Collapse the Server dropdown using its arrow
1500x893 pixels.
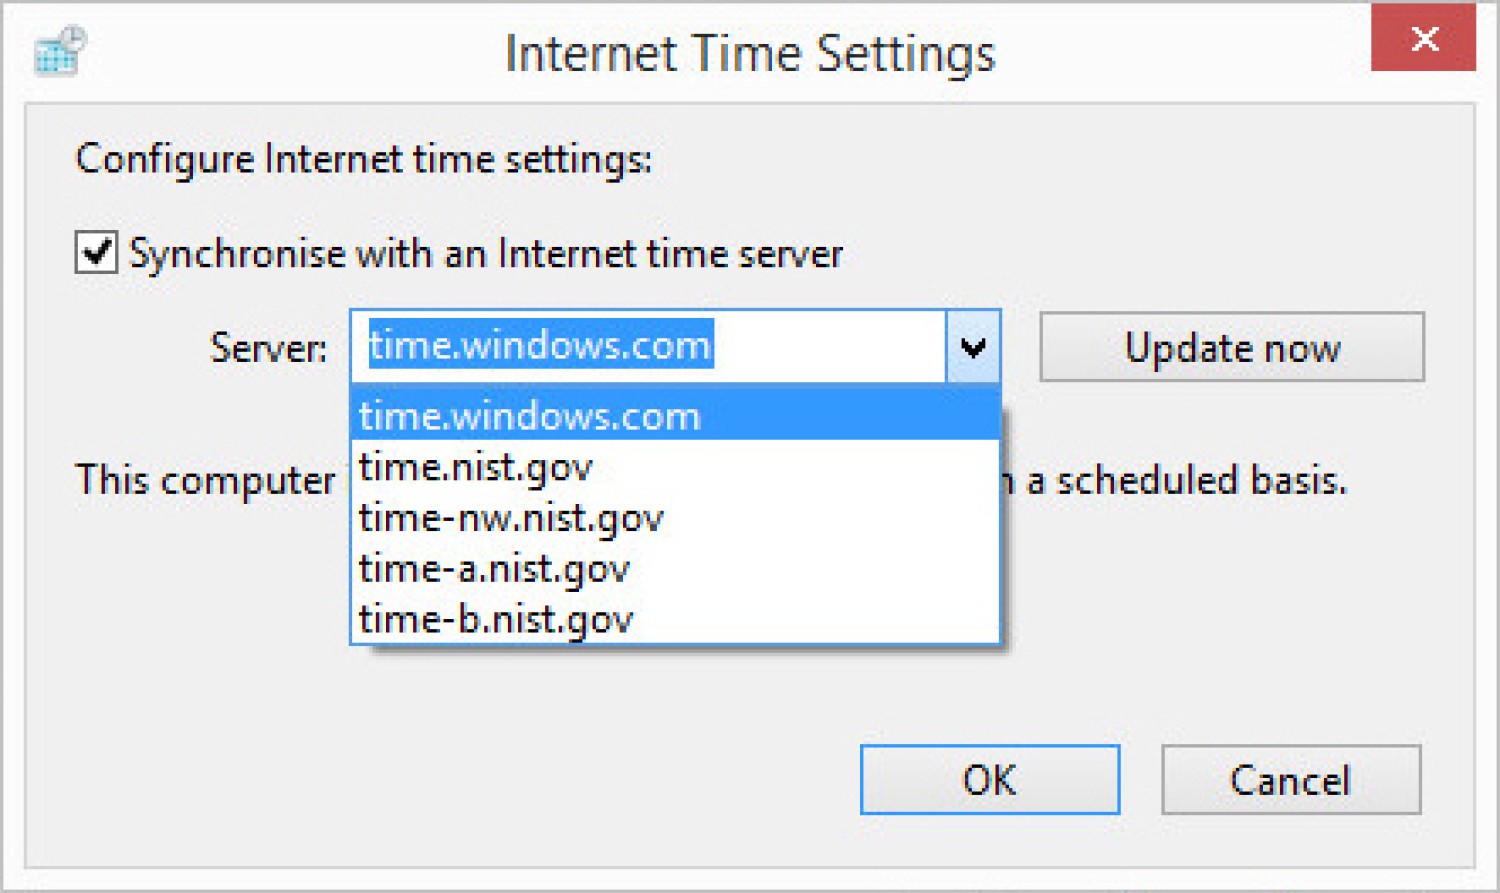(x=973, y=347)
